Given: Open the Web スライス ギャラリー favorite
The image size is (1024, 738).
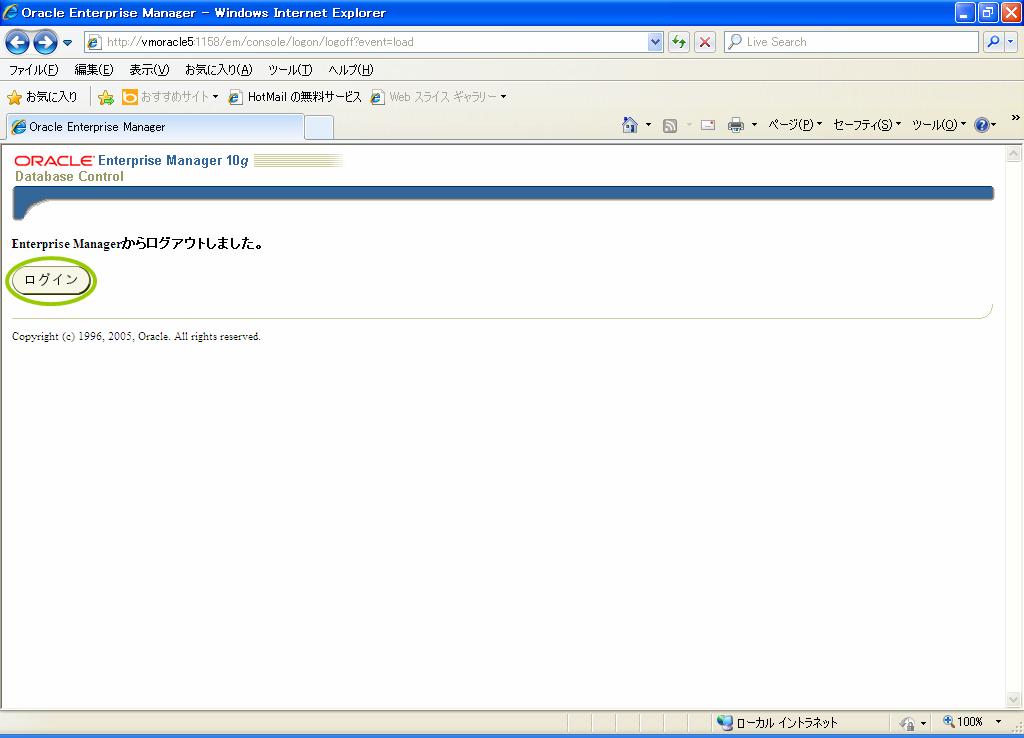Looking at the screenshot, I should coord(434,97).
